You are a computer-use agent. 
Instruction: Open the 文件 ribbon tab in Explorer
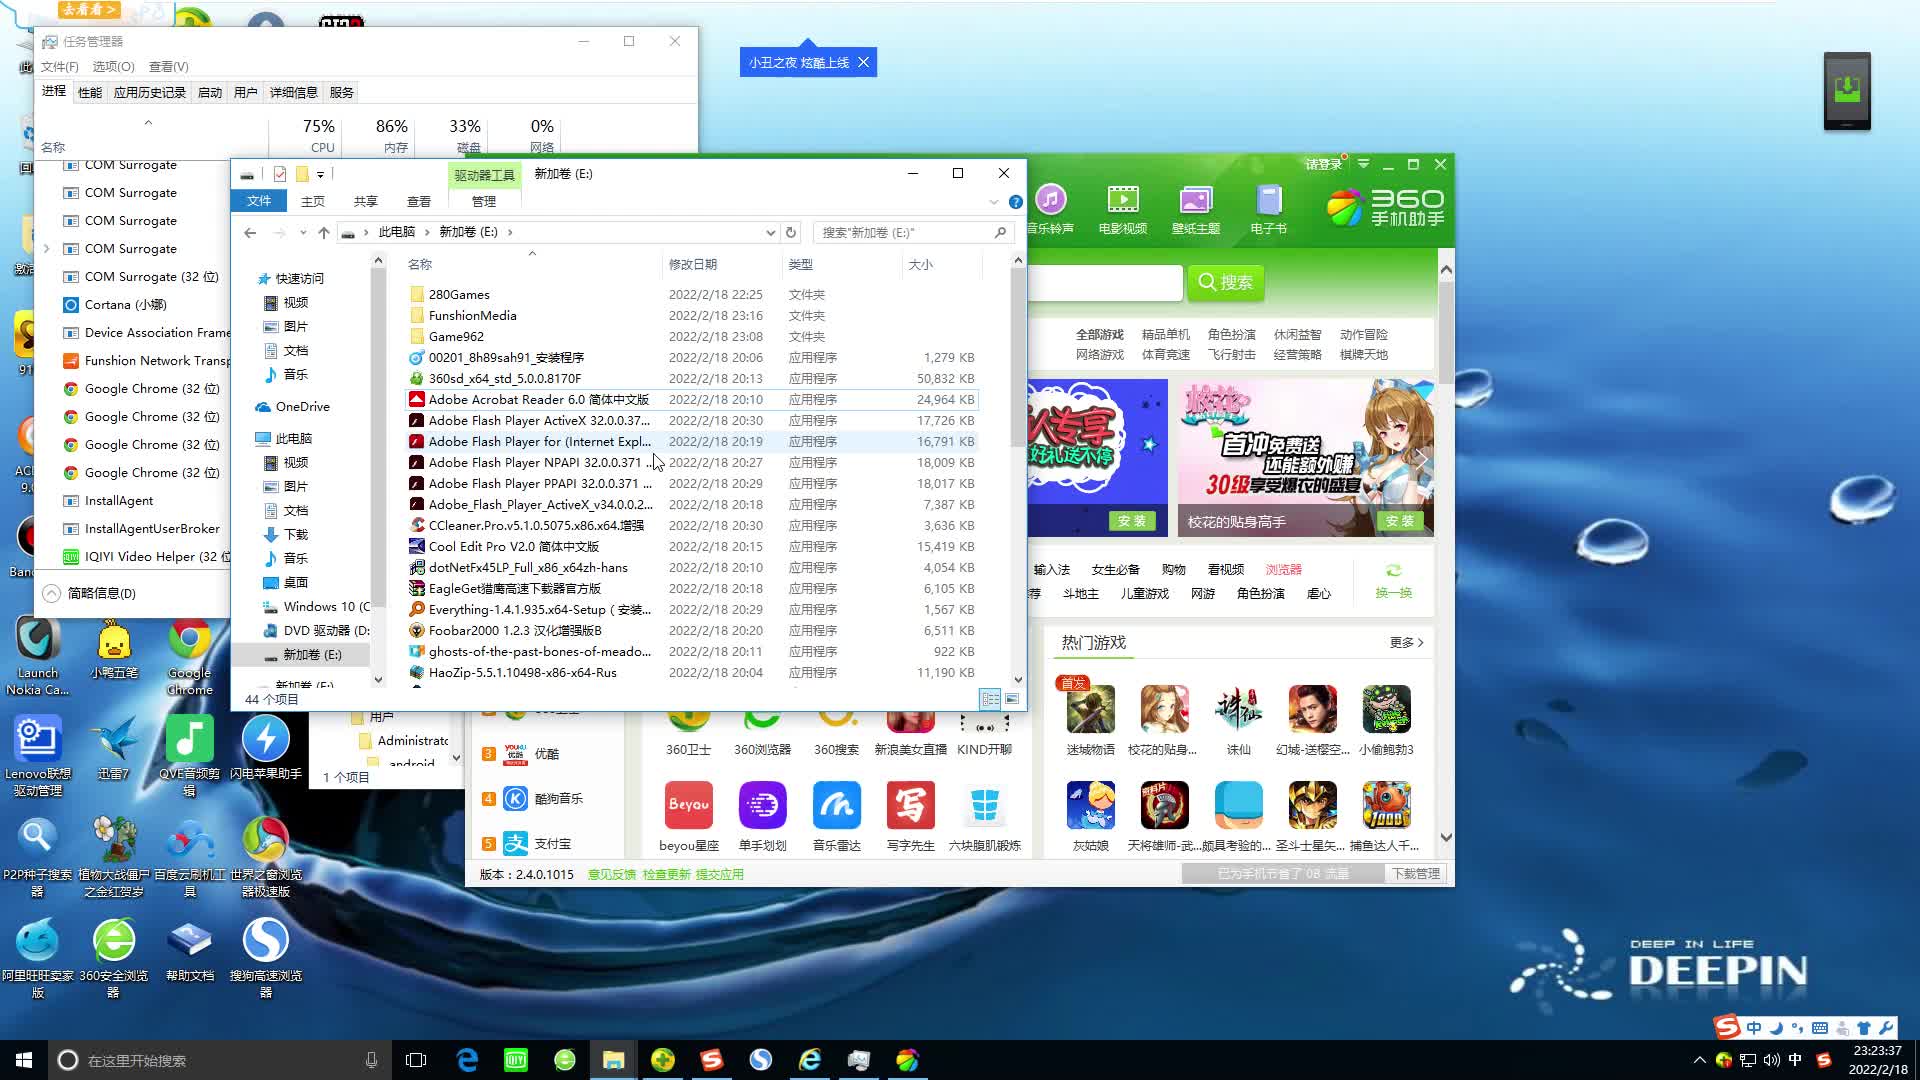click(x=259, y=201)
